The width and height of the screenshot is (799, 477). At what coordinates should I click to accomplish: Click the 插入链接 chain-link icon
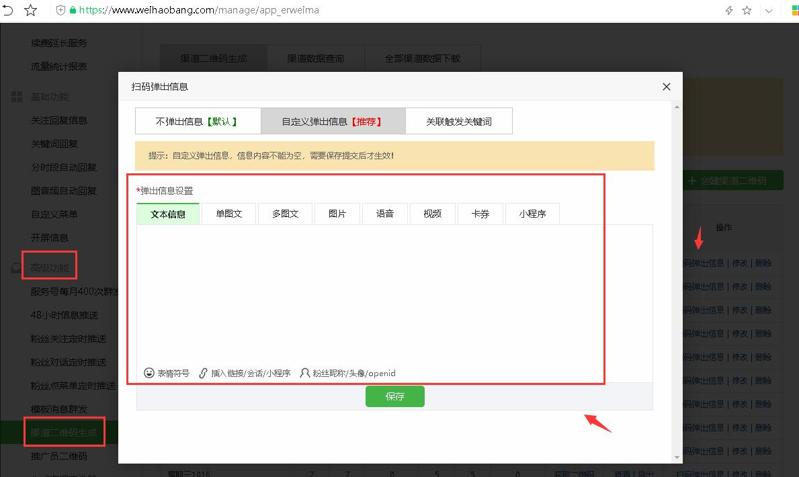[203, 373]
